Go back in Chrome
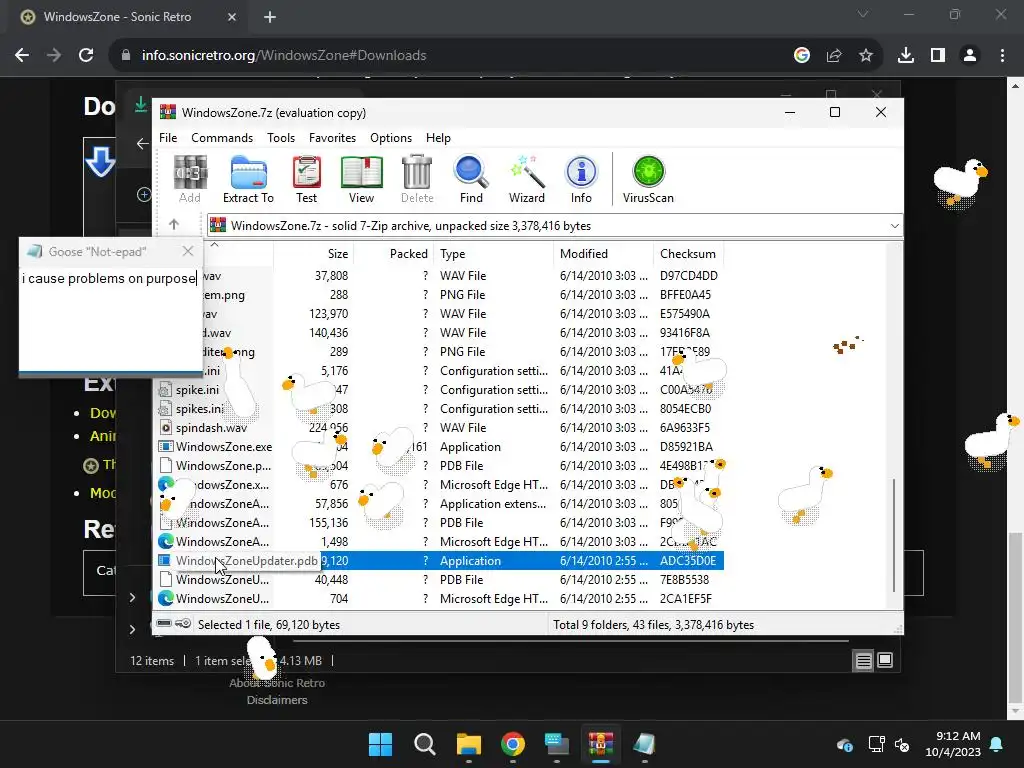This screenshot has width=1024, height=768. pos(22,56)
